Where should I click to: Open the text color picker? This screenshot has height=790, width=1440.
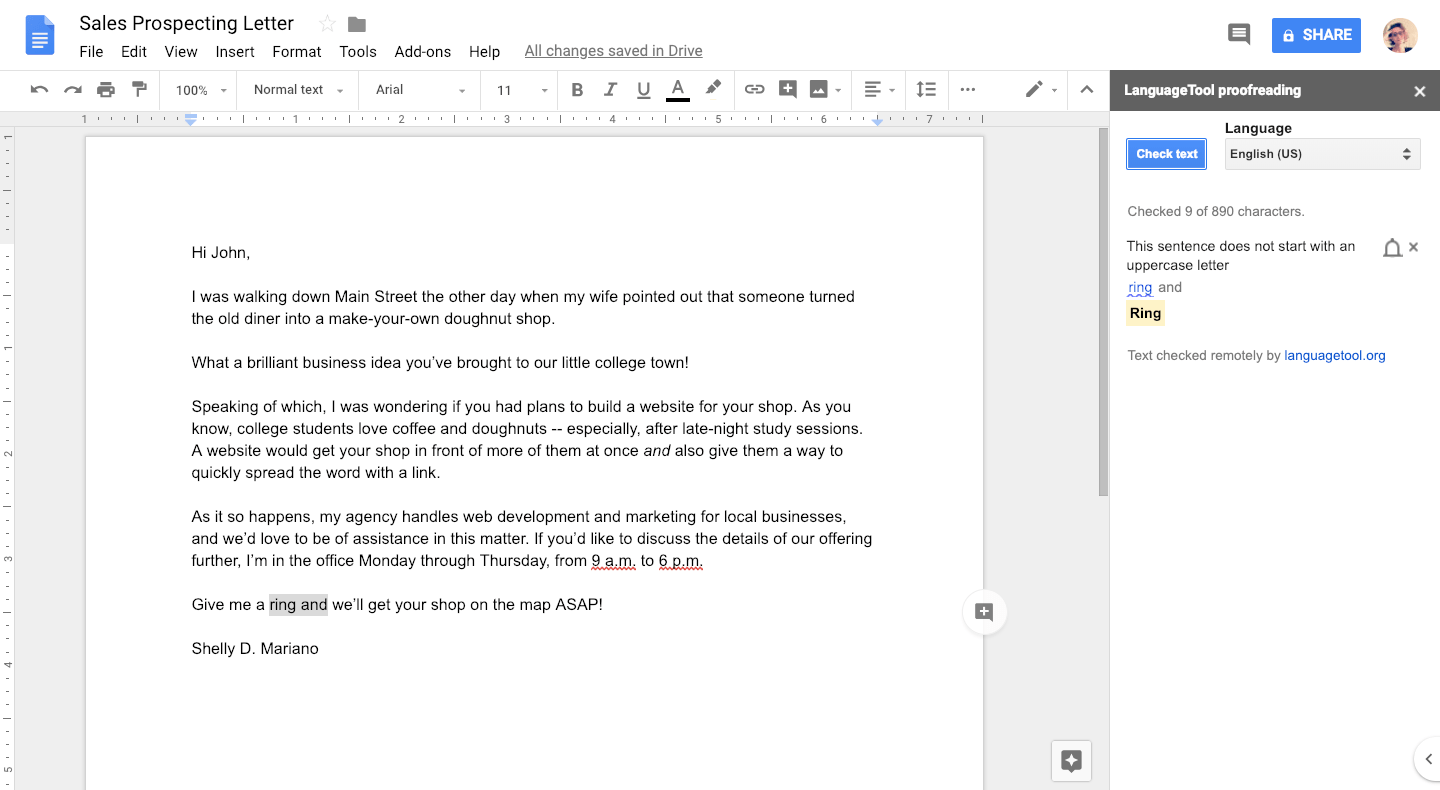coord(677,90)
